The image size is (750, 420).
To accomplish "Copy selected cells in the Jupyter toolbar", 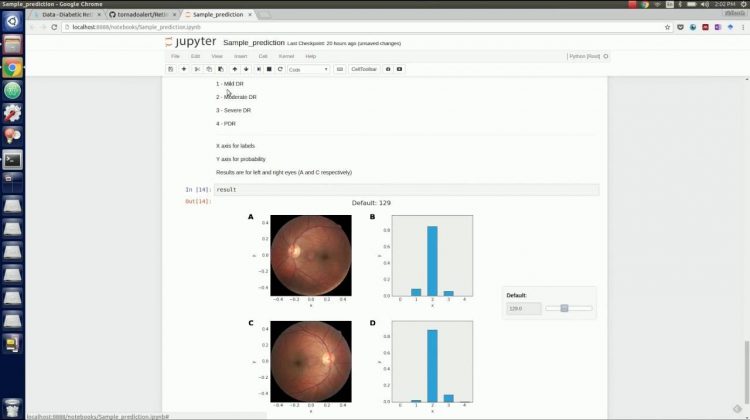I will tap(209, 69).
